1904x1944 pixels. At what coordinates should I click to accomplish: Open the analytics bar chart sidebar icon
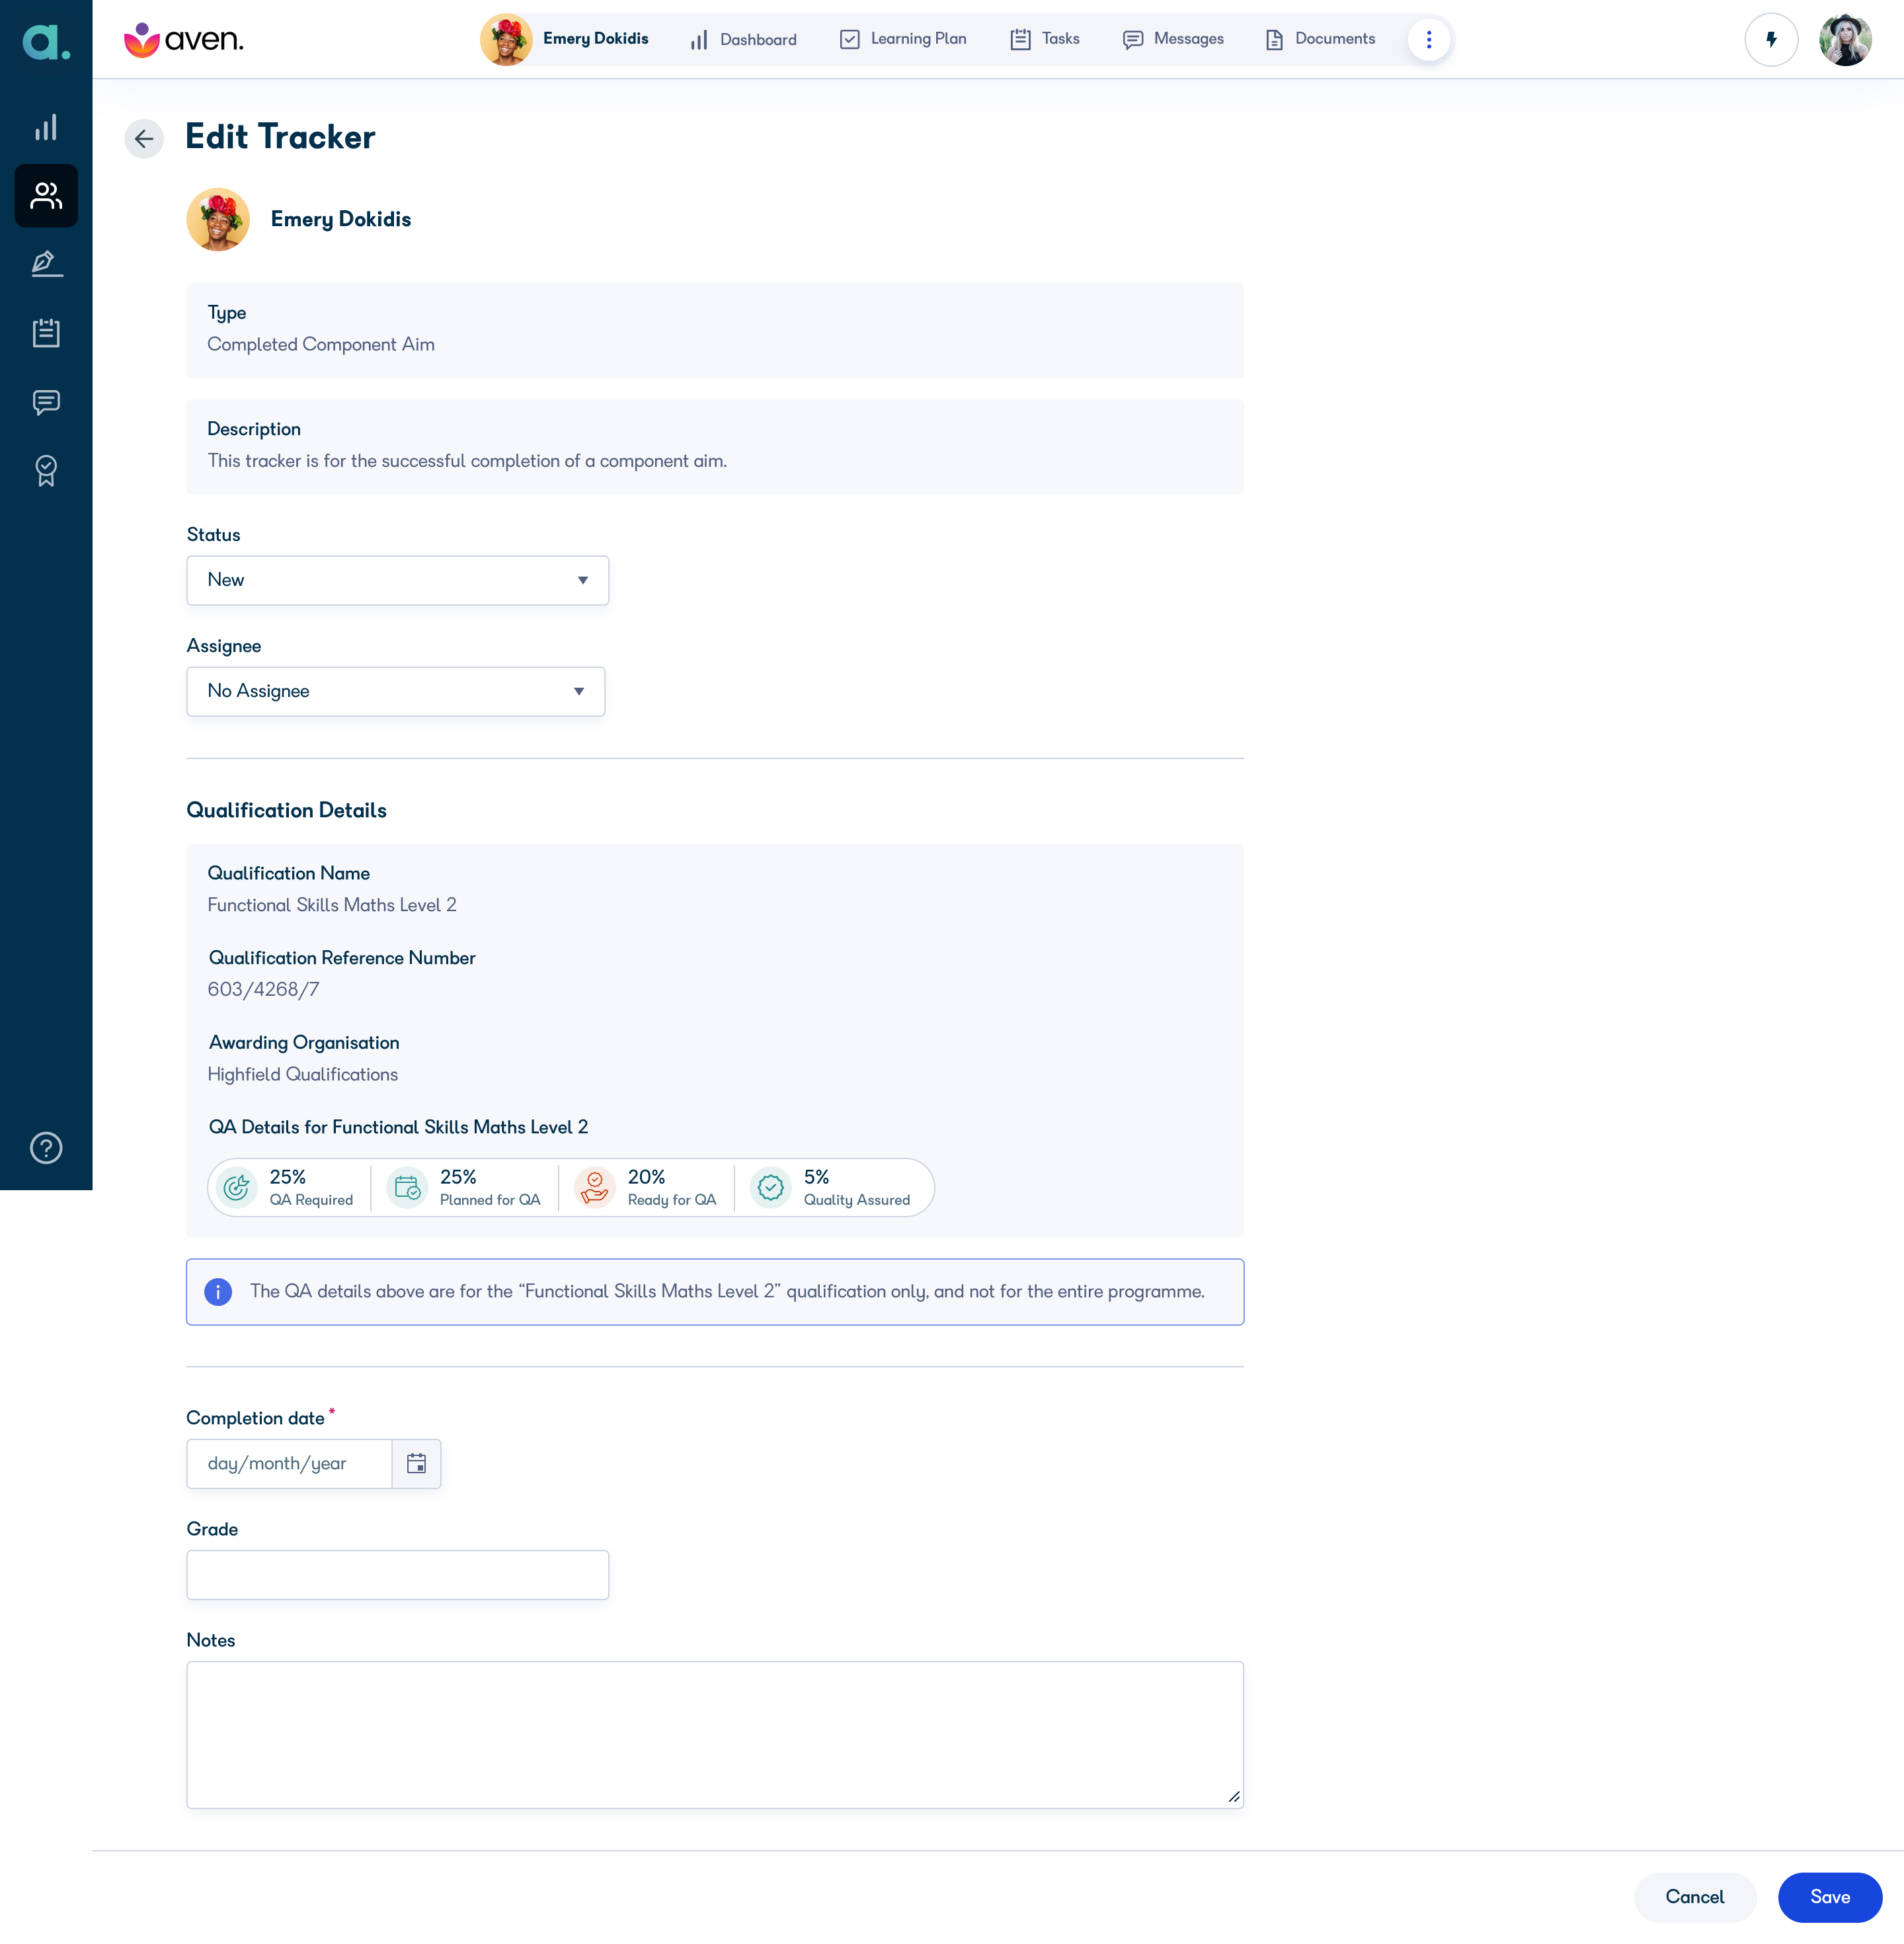46,127
